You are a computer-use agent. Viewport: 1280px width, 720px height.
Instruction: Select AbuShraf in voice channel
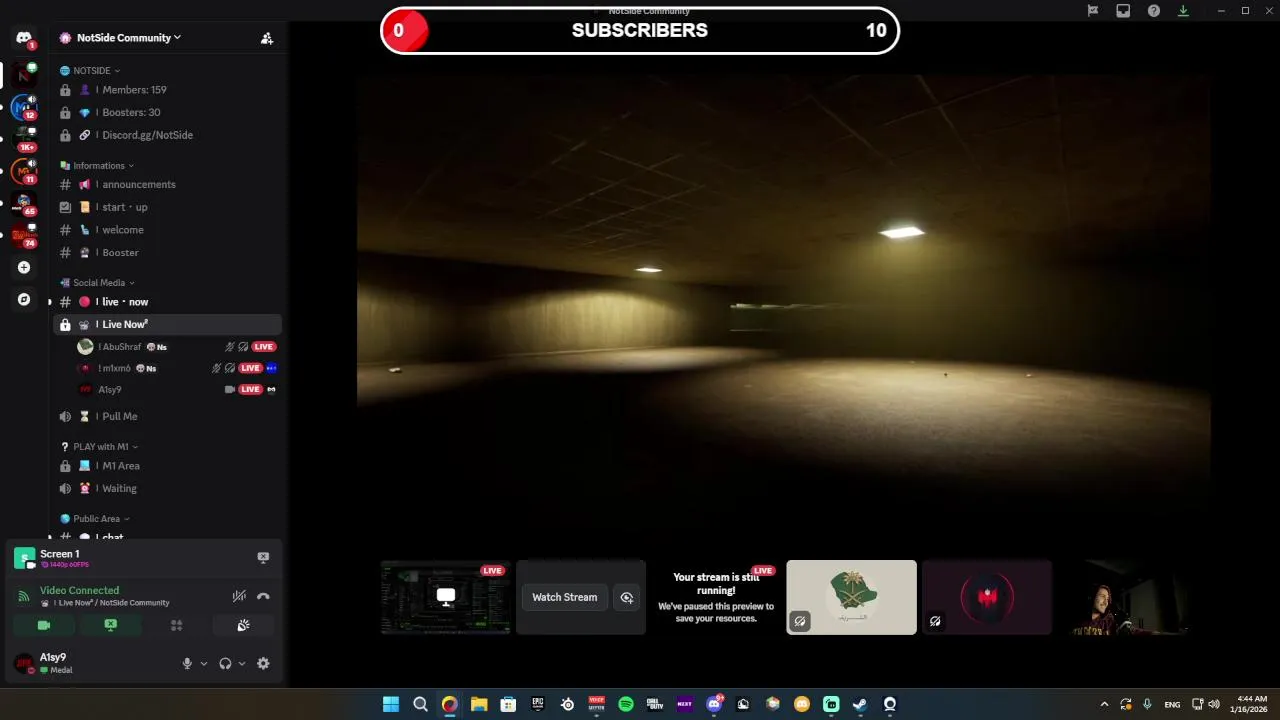click(x=177, y=347)
